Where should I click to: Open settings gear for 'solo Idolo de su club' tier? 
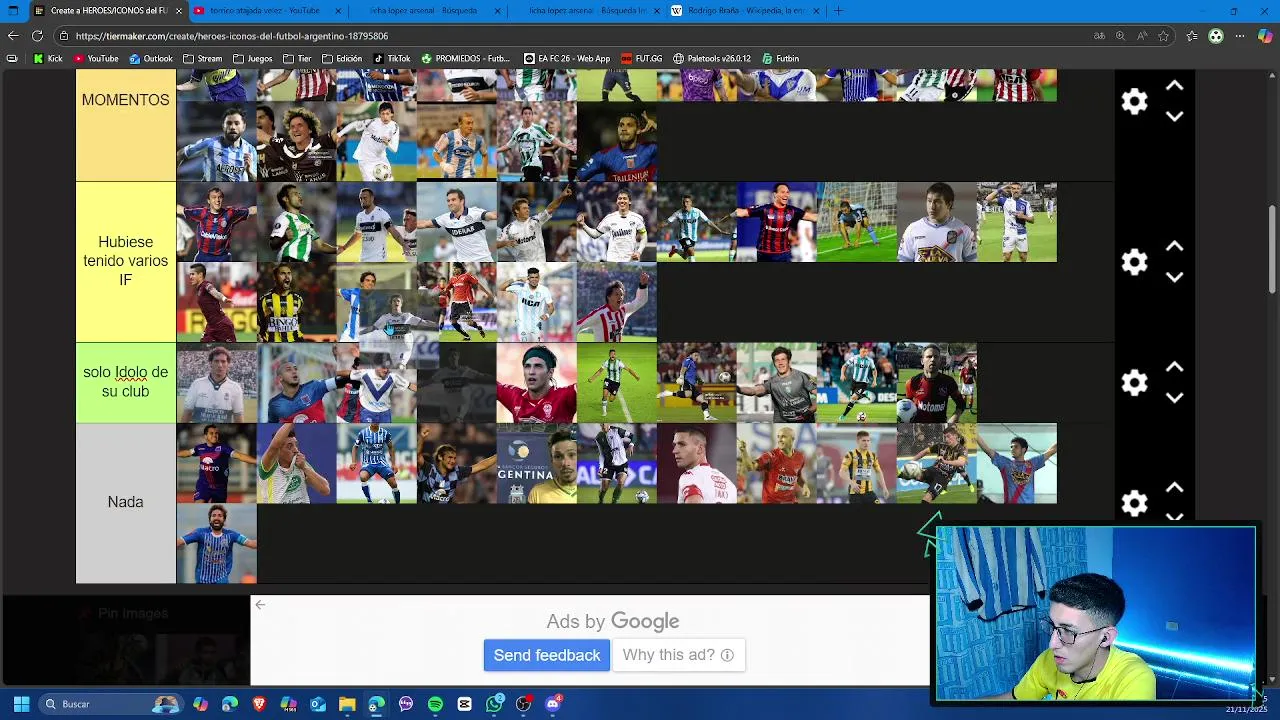1134,383
